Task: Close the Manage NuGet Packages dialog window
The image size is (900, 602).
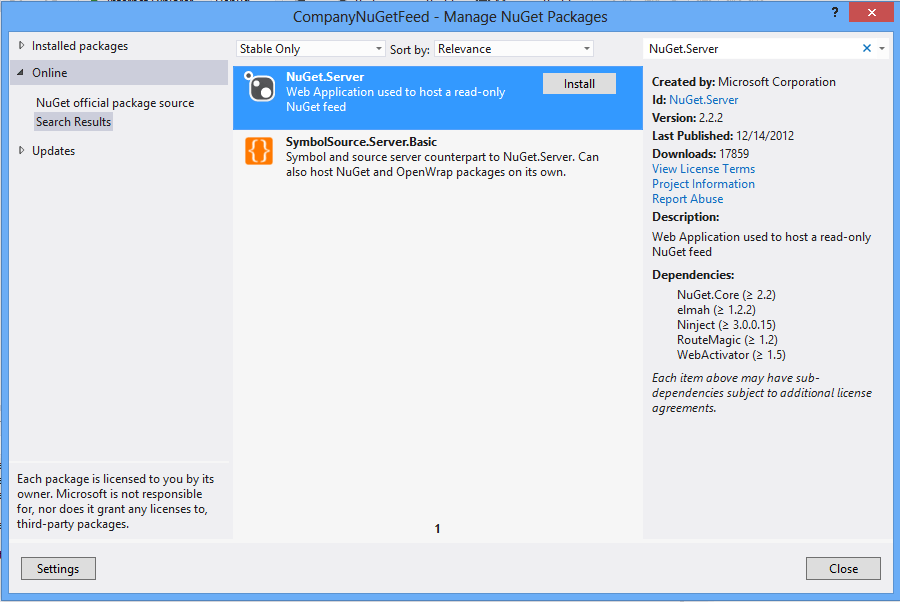Action: pyautogui.click(x=871, y=12)
